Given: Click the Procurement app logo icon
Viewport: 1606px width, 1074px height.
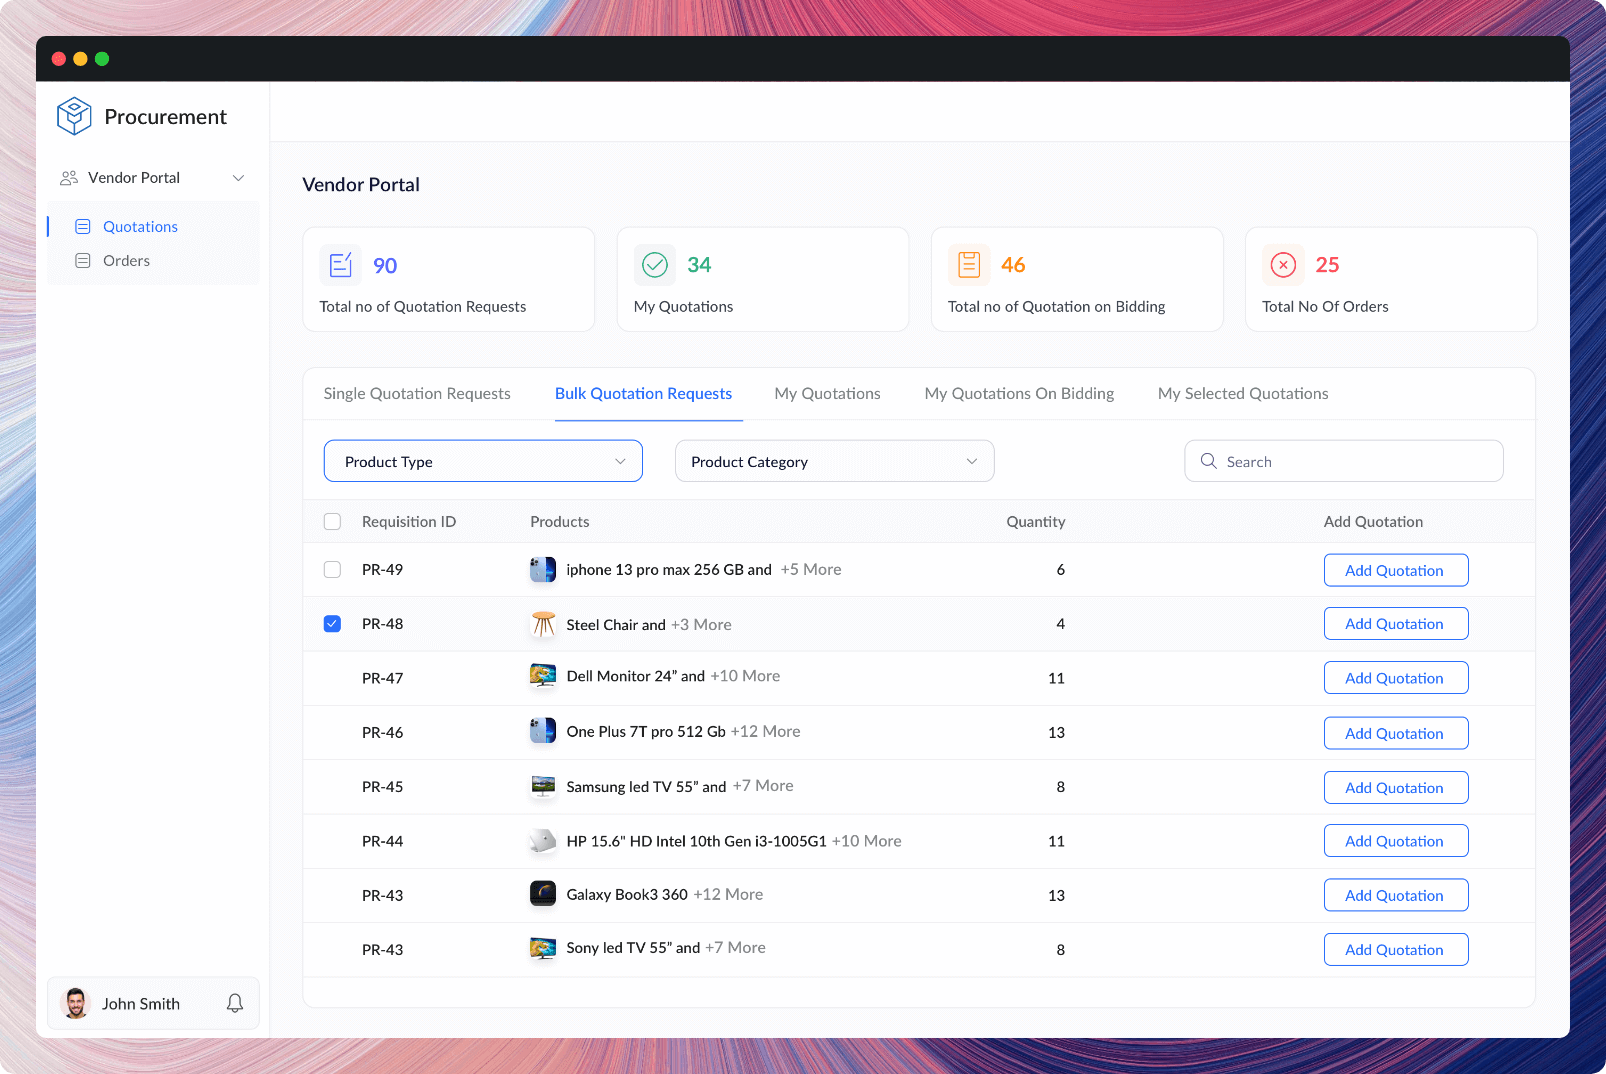Looking at the screenshot, I should pos(74,116).
